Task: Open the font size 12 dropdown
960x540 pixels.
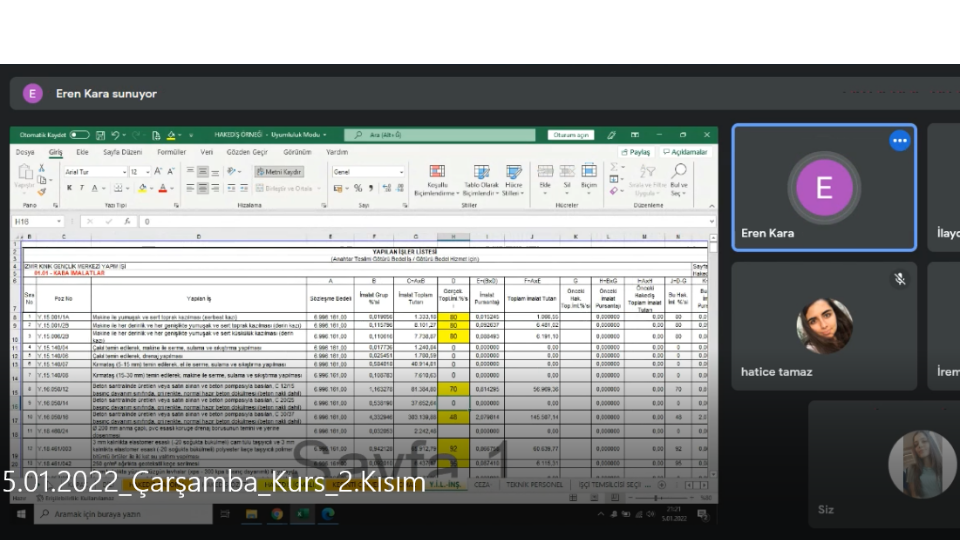Action: point(148,172)
